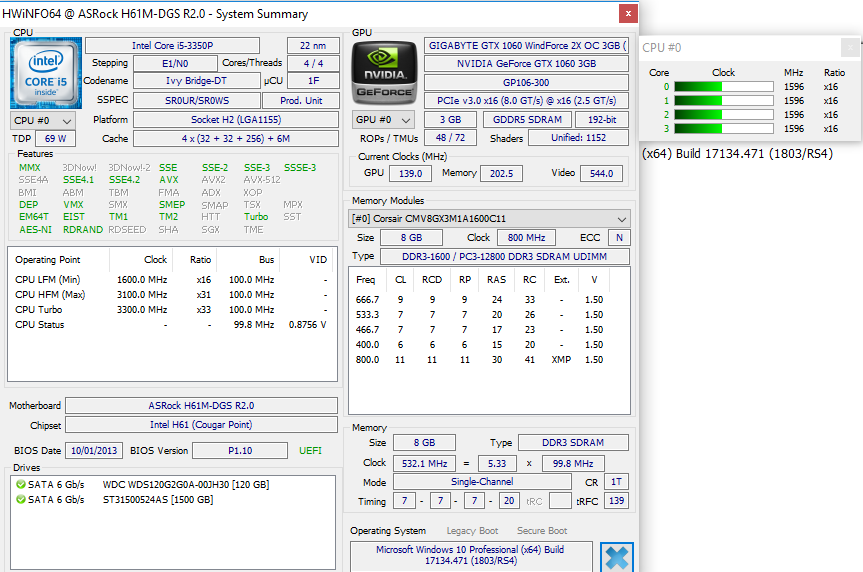
Task: Click the 192-bit bus width field
Action: 602,119
